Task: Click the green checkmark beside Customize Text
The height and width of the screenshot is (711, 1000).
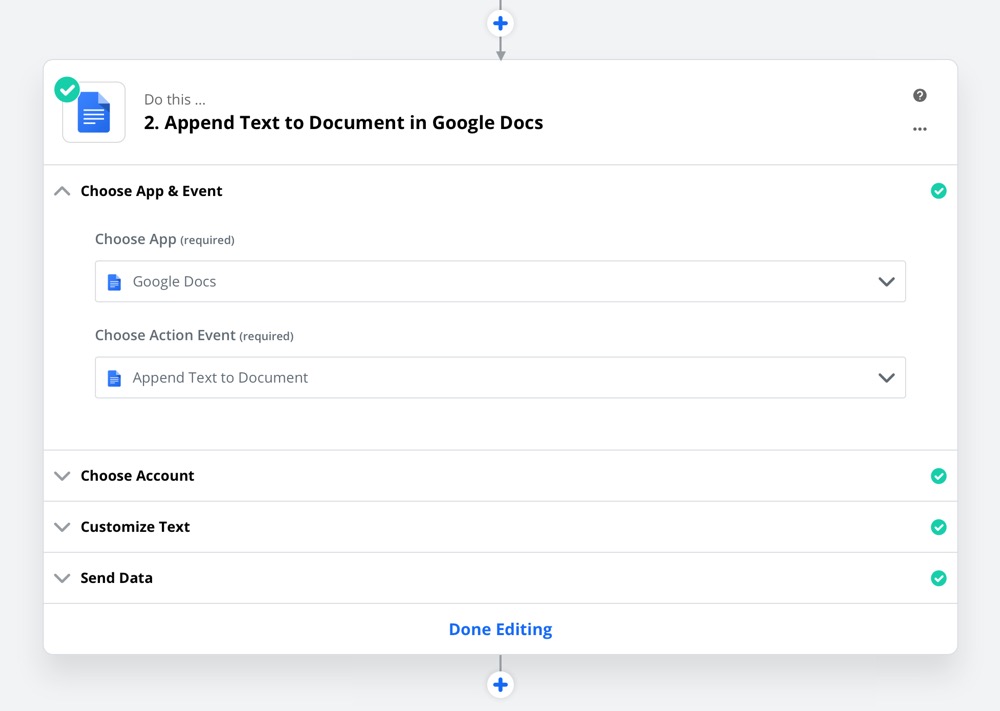Action: tap(938, 527)
